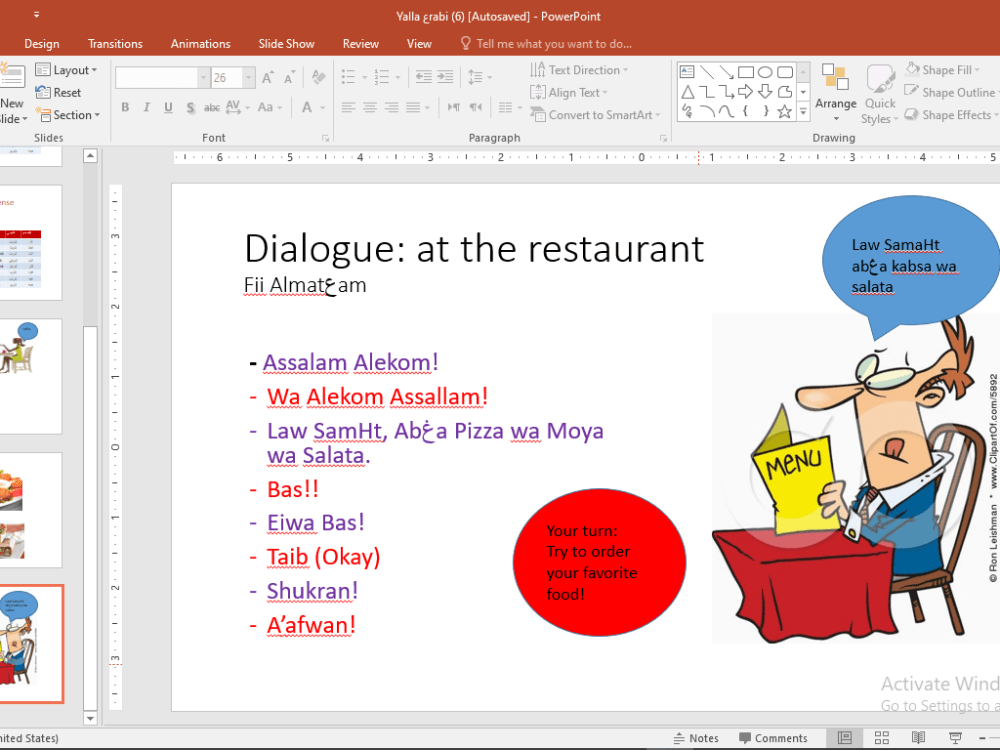Click font size field showing 26
Viewport: 1000px width, 750px height.
point(227,78)
